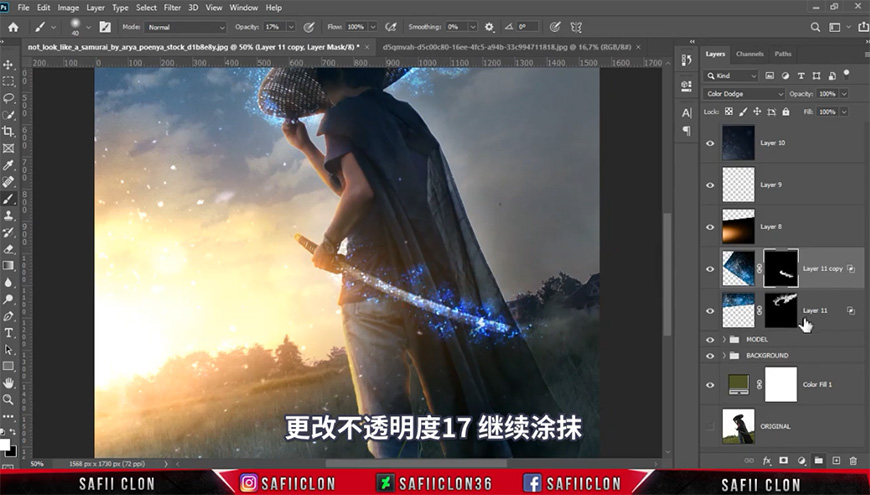Image resolution: width=870 pixels, height=495 pixels.
Task: Select the Horizontal Type tool
Action: [8, 333]
